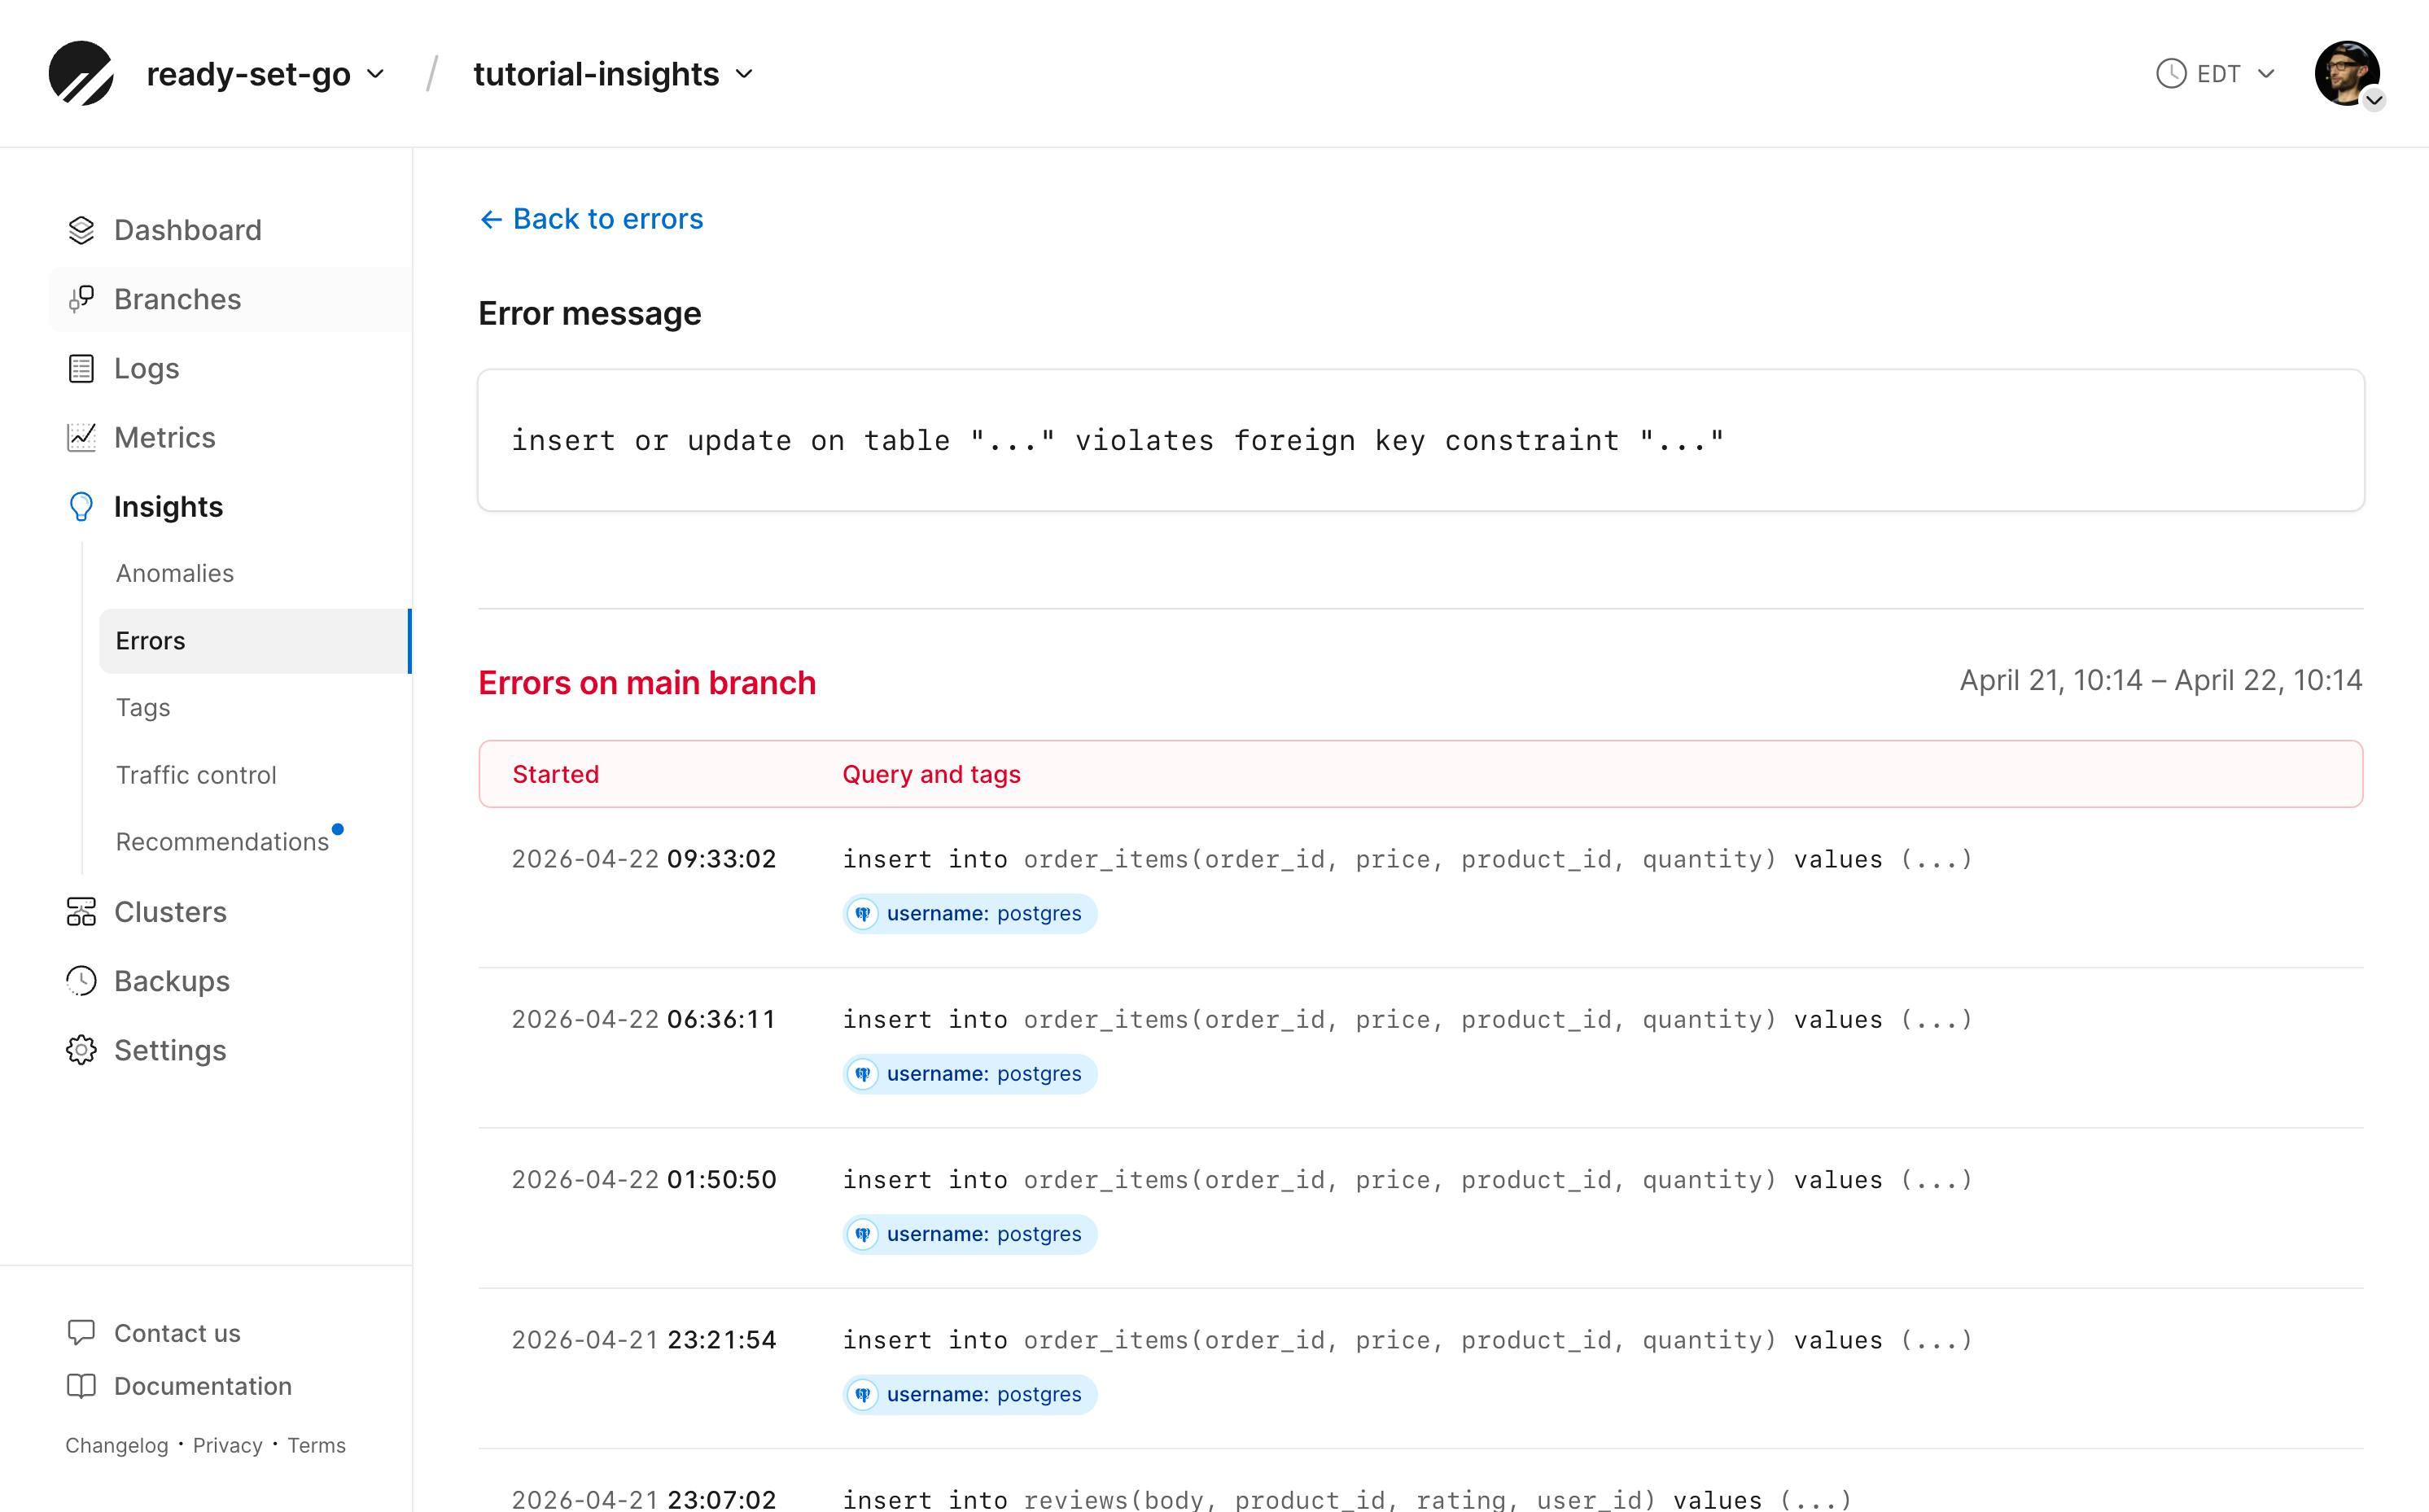
Task: Open the EDT timezone dropdown
Action: (x=2216, y=74)
